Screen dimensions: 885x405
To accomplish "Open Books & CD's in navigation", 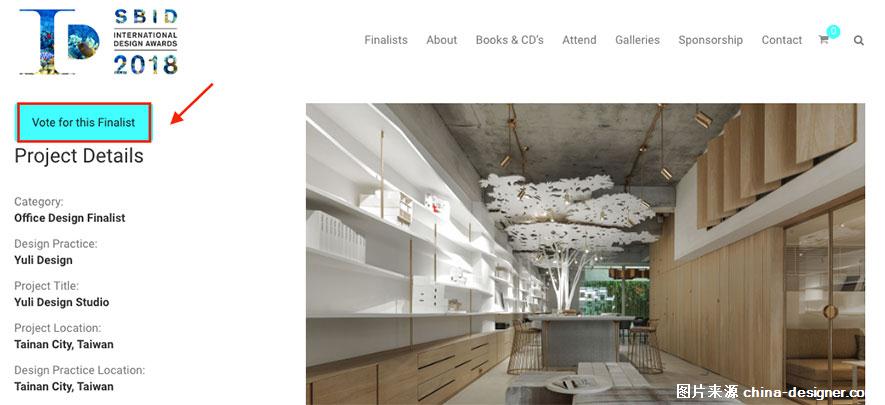I will (x=510, y=40).
